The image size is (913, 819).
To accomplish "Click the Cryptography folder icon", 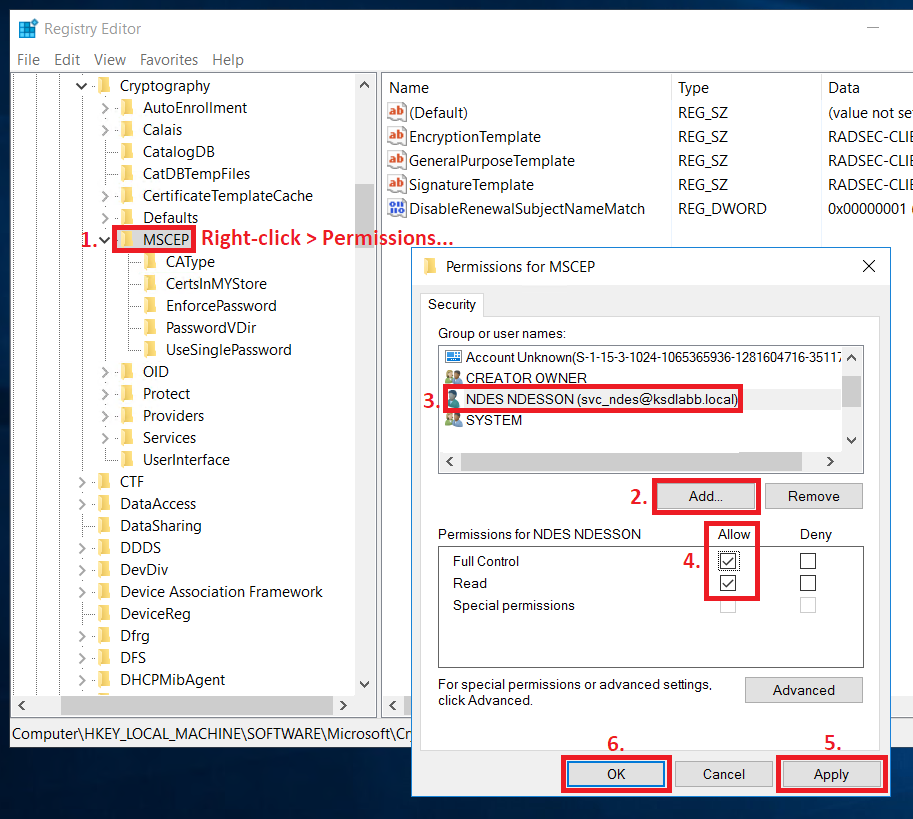I will (104, 85).
